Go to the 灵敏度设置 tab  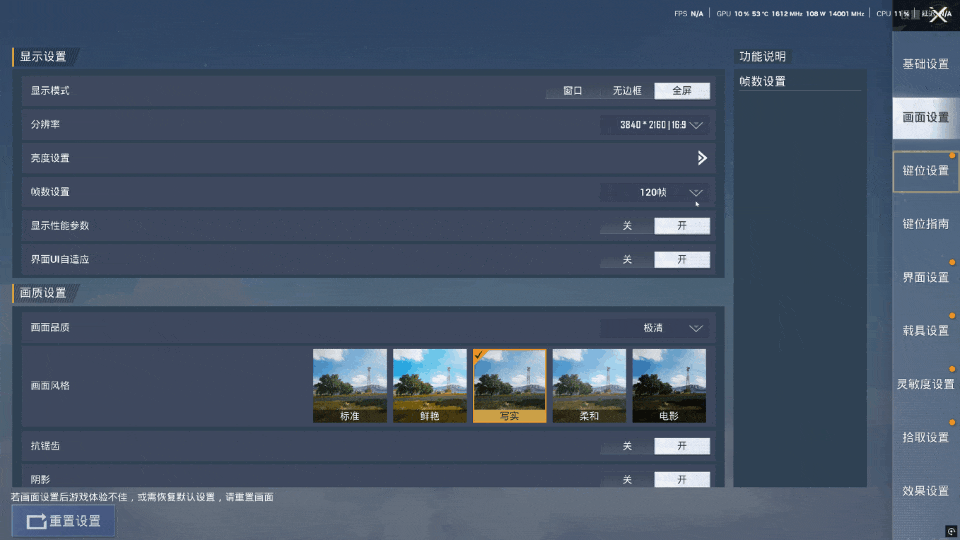925,384
